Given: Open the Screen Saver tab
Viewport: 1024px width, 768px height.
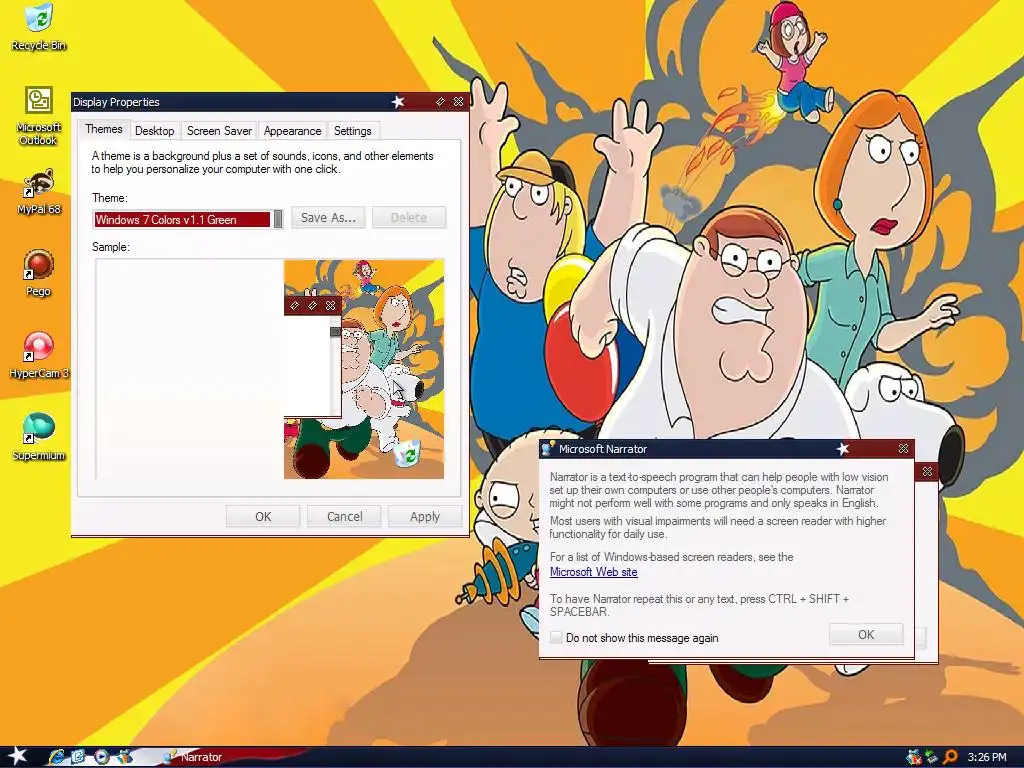Looking at the screenshot, I should (x=219, y=131).
